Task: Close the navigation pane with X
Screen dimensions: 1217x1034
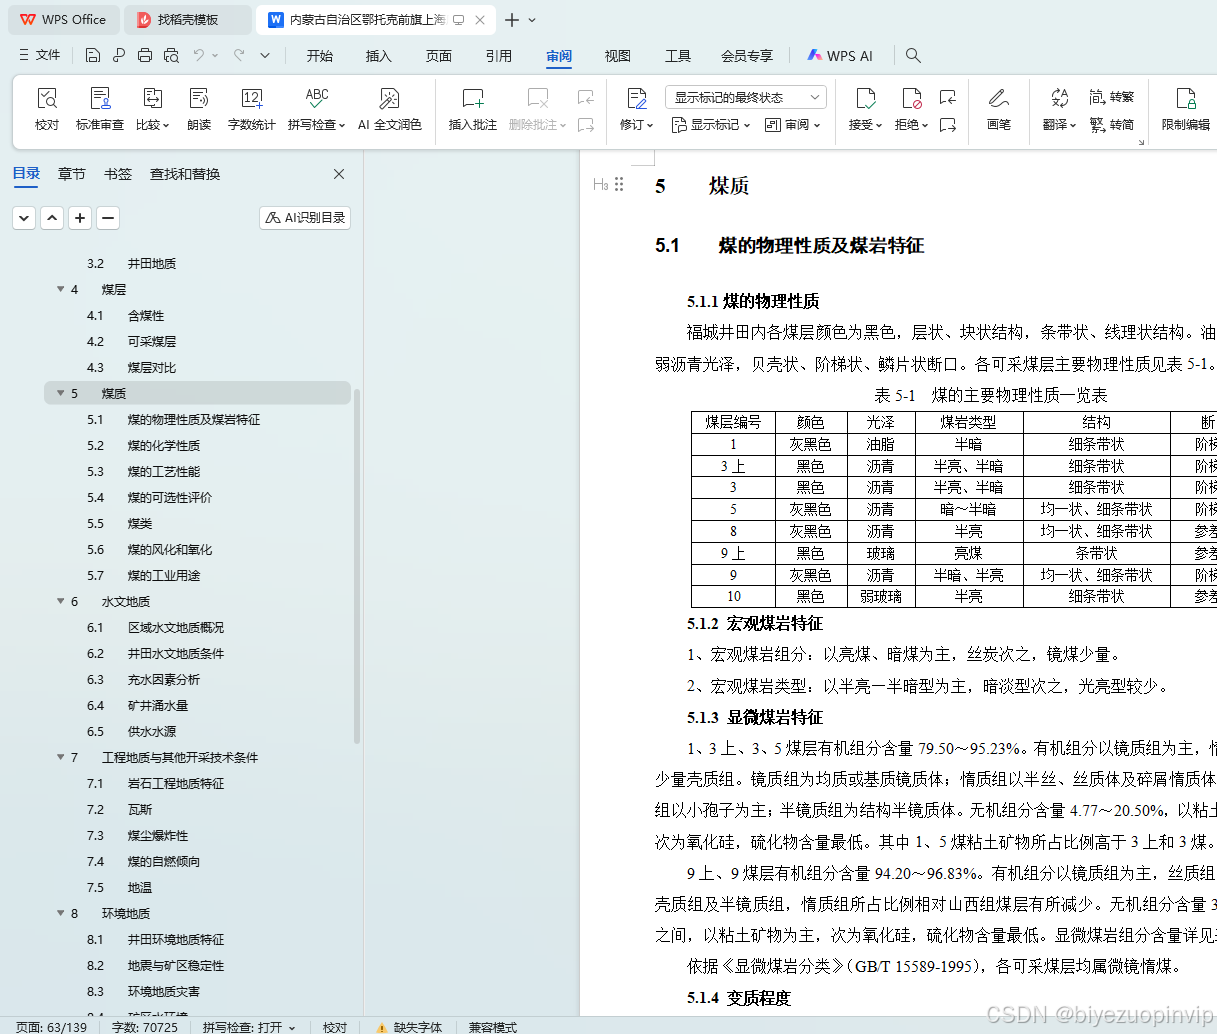Action: [339, 174]
